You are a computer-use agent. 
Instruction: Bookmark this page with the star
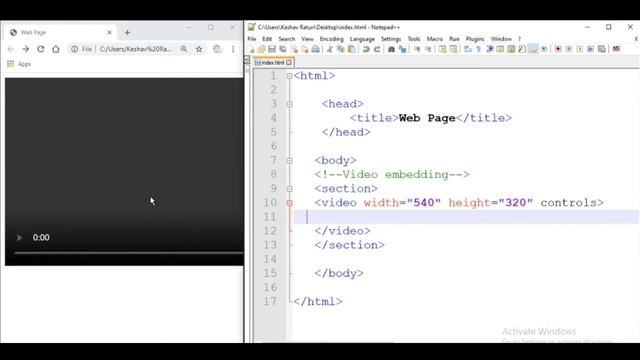point(199,49)
